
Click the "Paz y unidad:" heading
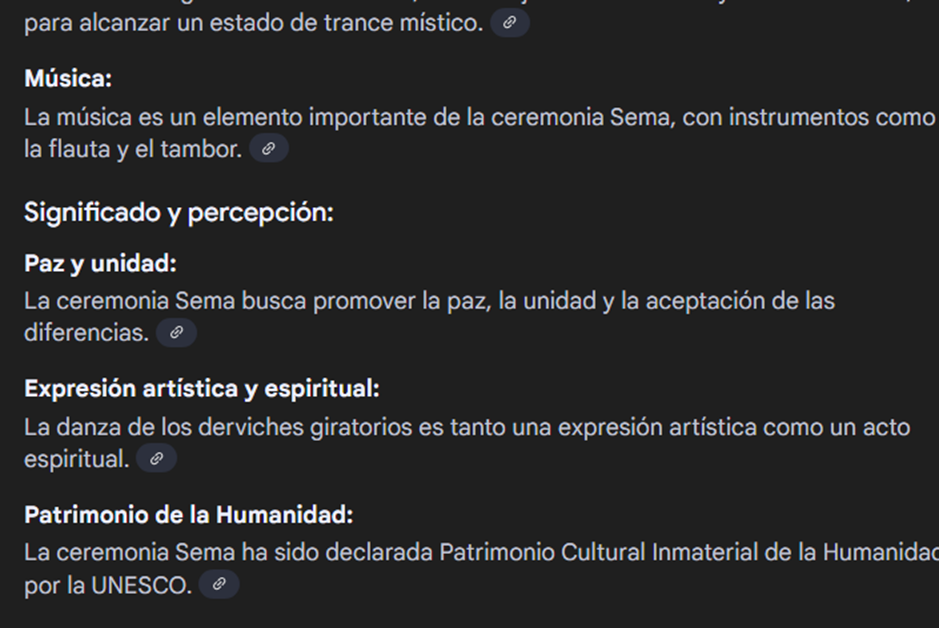point(100,264)
